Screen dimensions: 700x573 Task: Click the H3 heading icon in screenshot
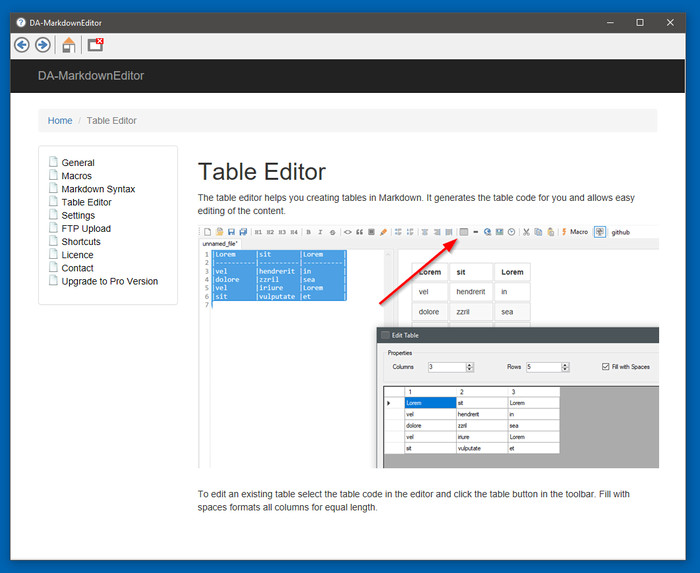282,232
